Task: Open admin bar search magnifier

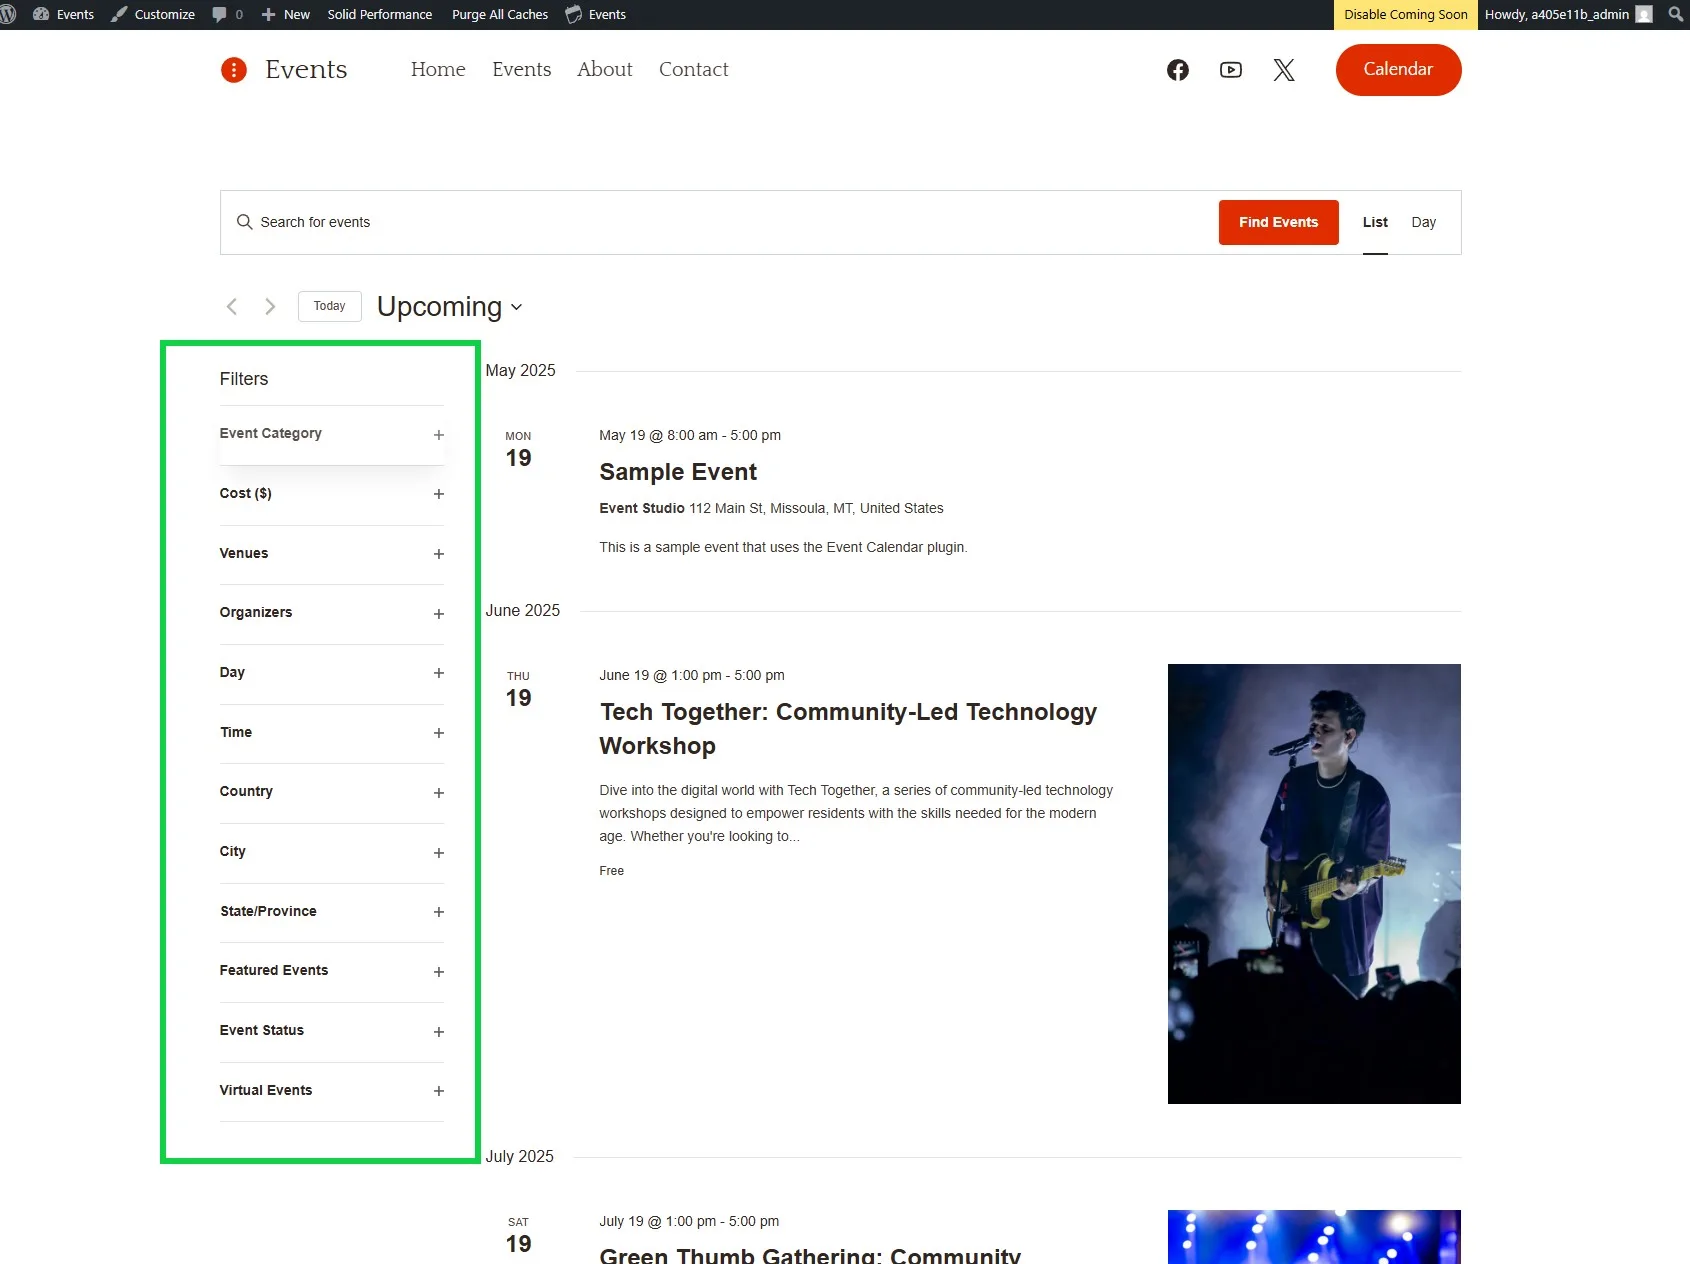Action: [x=1674, y=14]
